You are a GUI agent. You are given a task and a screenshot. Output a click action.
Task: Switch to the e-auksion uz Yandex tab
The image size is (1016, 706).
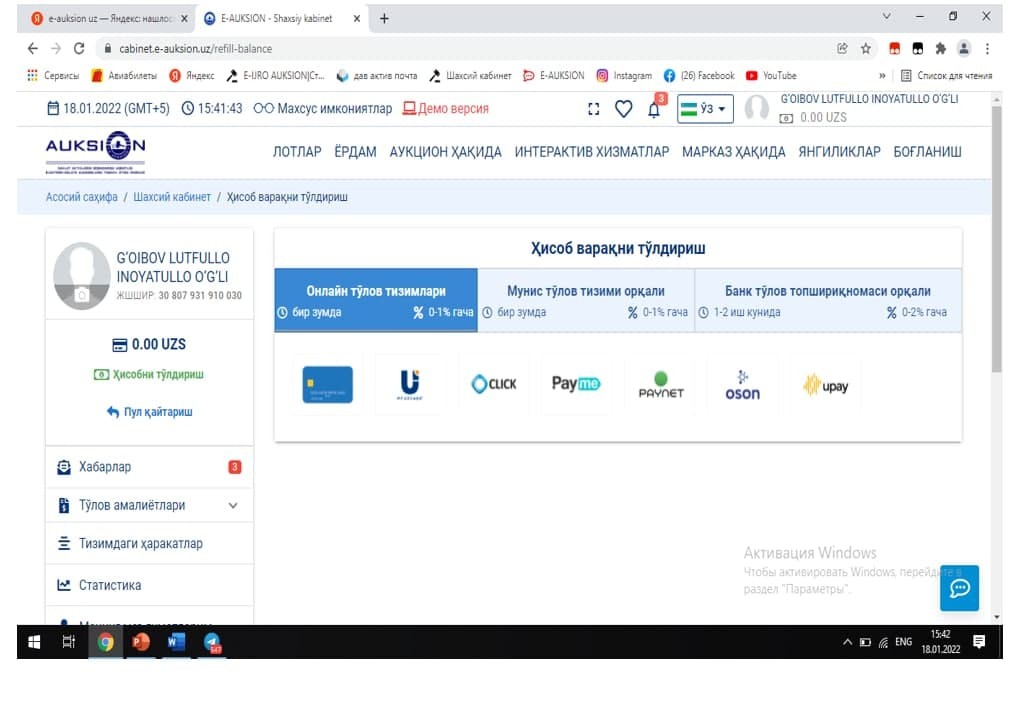(x=110, y=19)
